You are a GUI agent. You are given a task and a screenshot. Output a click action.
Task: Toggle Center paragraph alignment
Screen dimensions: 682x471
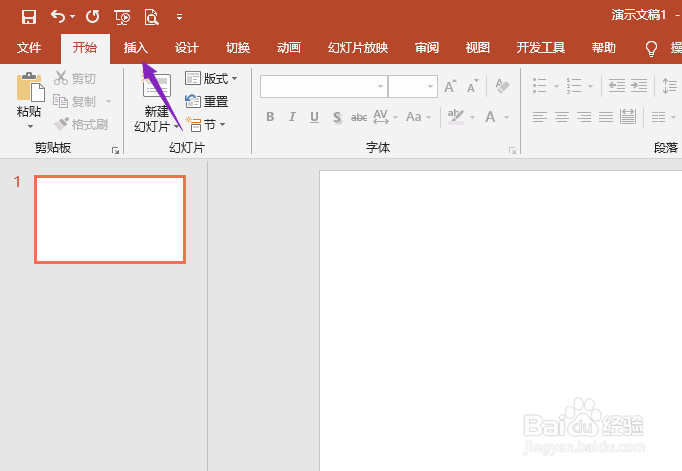[x=562, y=117]
